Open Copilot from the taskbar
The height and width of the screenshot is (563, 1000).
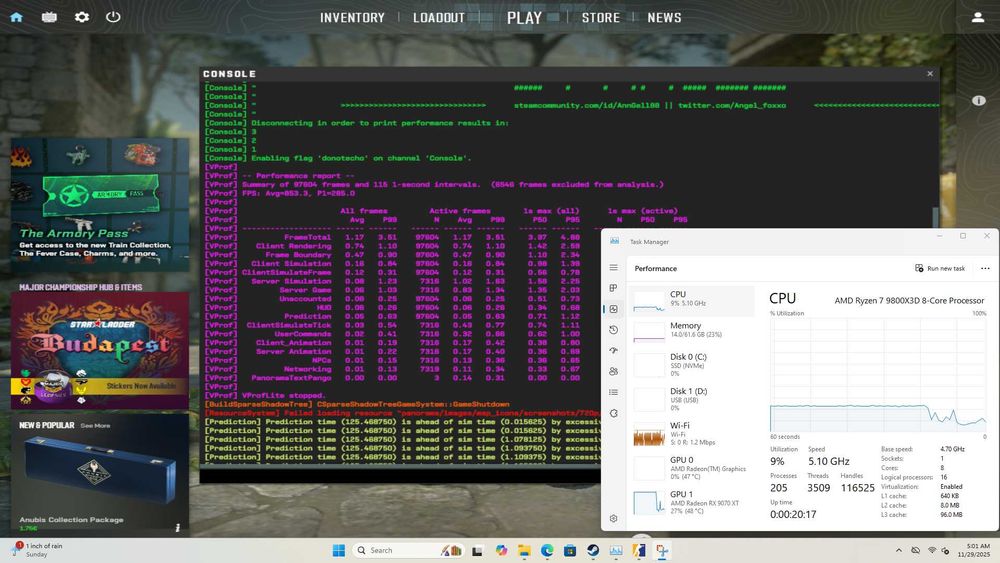(x=501, y=550)
